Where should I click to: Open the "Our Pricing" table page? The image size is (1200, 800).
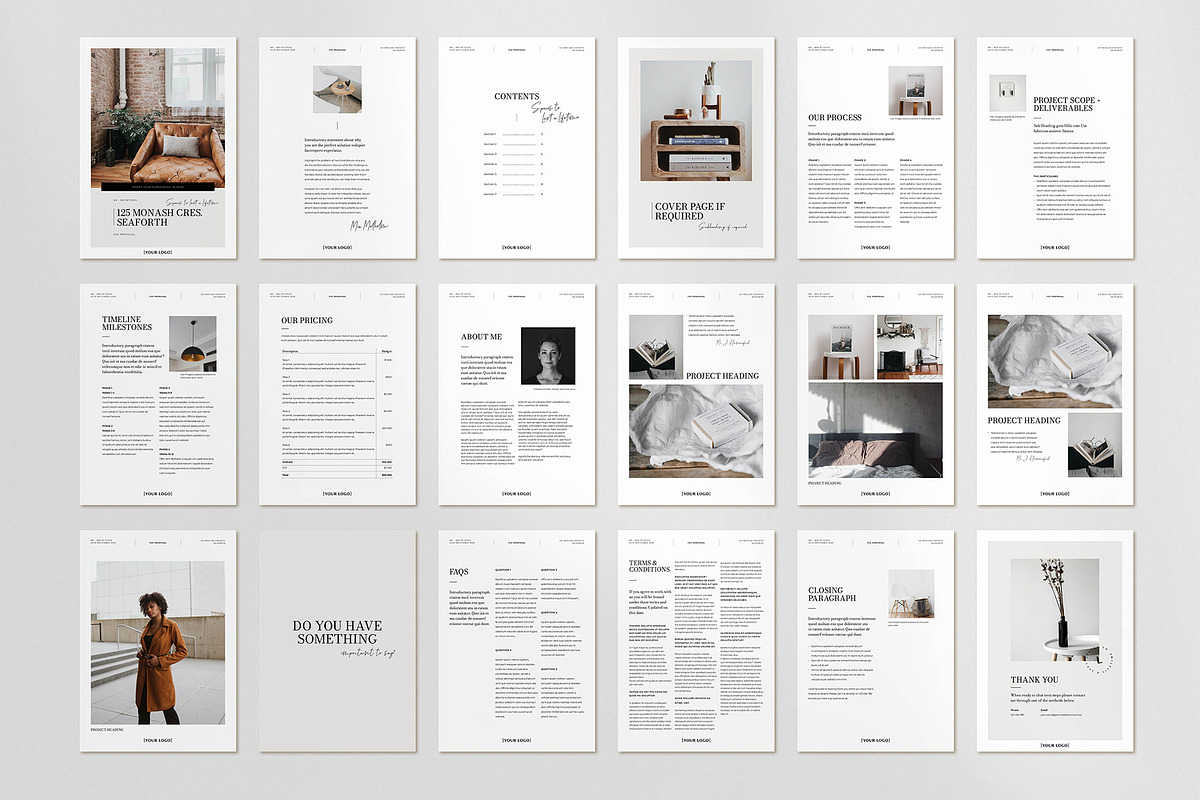[x=306, y=318]
